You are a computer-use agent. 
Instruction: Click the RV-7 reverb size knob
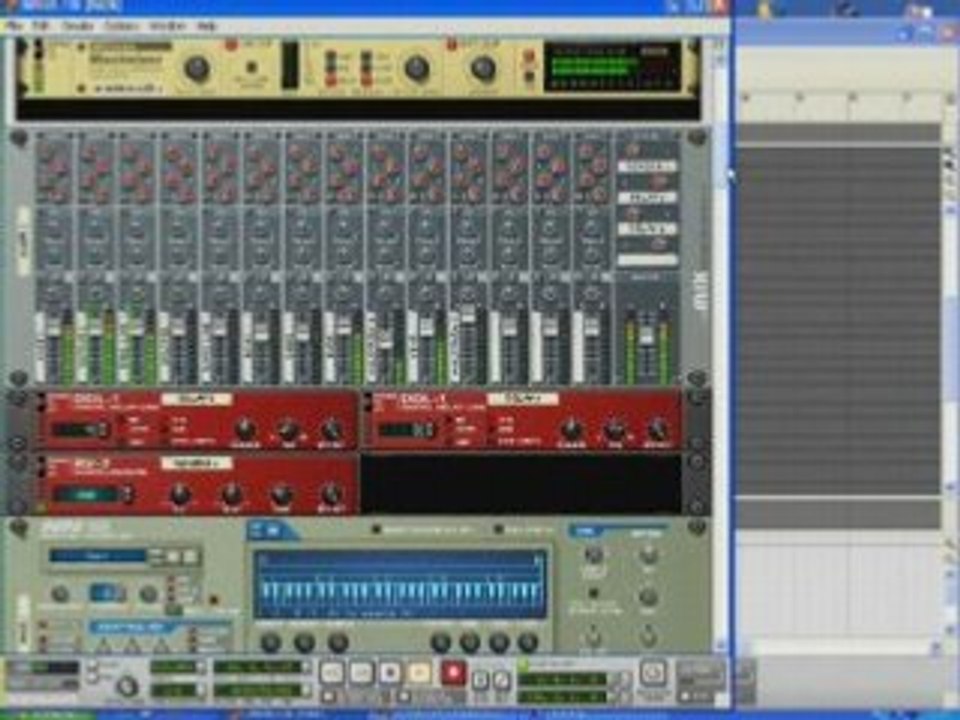pyautogui.click(x=180, y=493)
